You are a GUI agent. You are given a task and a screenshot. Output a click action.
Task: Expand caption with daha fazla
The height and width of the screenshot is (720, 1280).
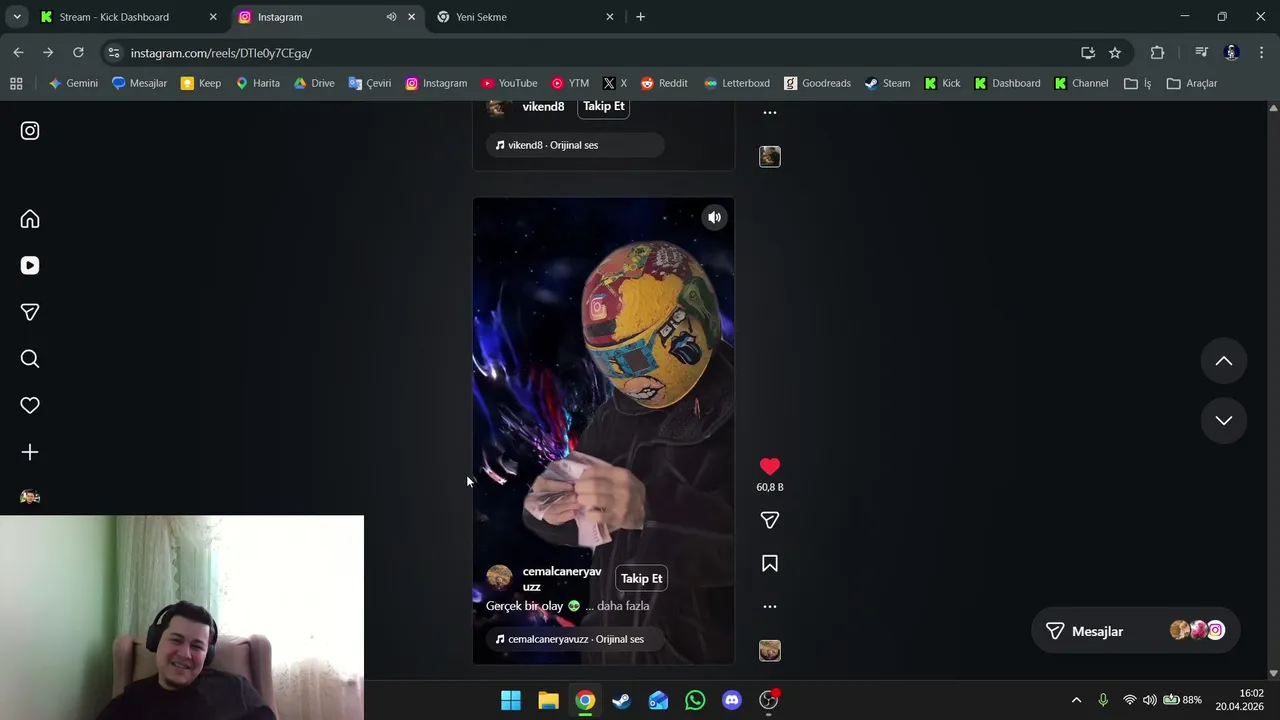[x=623, y=606]
